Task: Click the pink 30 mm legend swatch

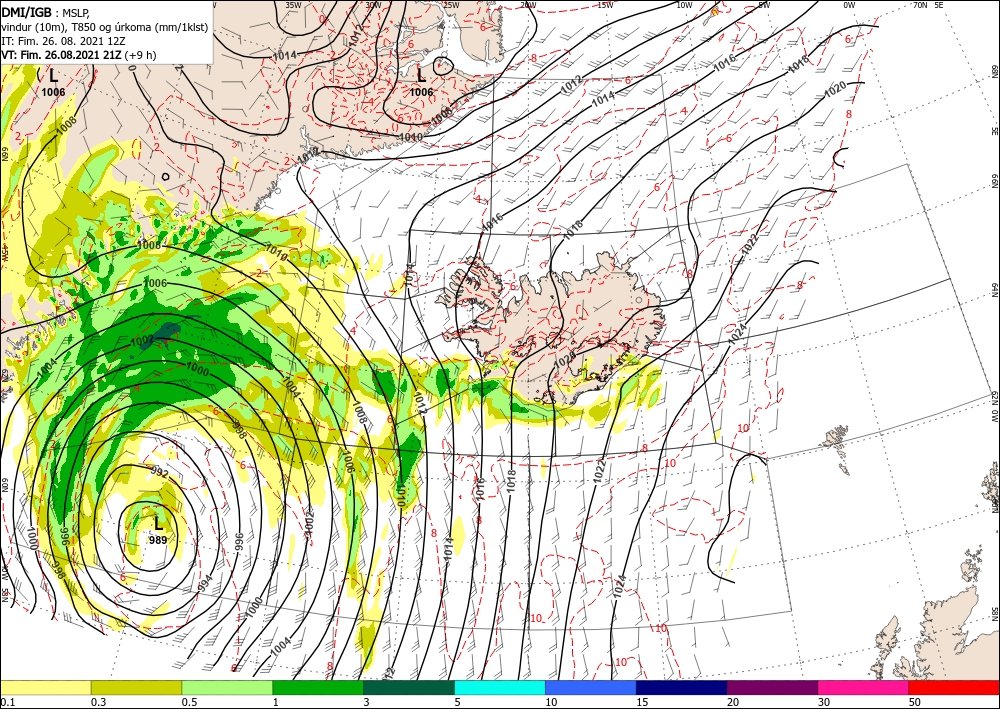Action: coord(864,687)
